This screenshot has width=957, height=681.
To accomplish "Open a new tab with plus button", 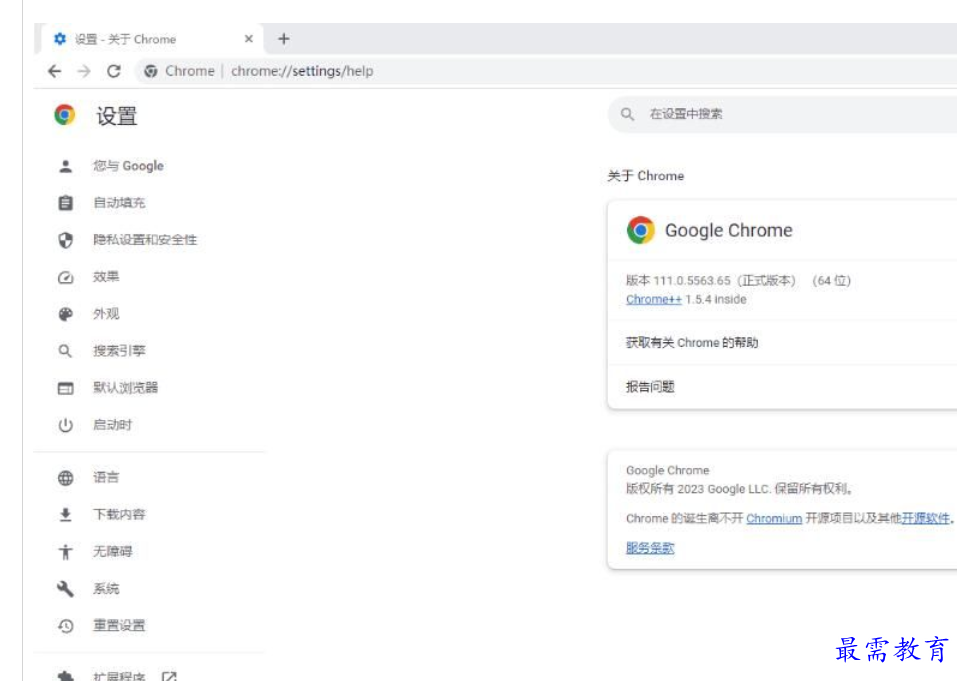I will click(284, 39).
